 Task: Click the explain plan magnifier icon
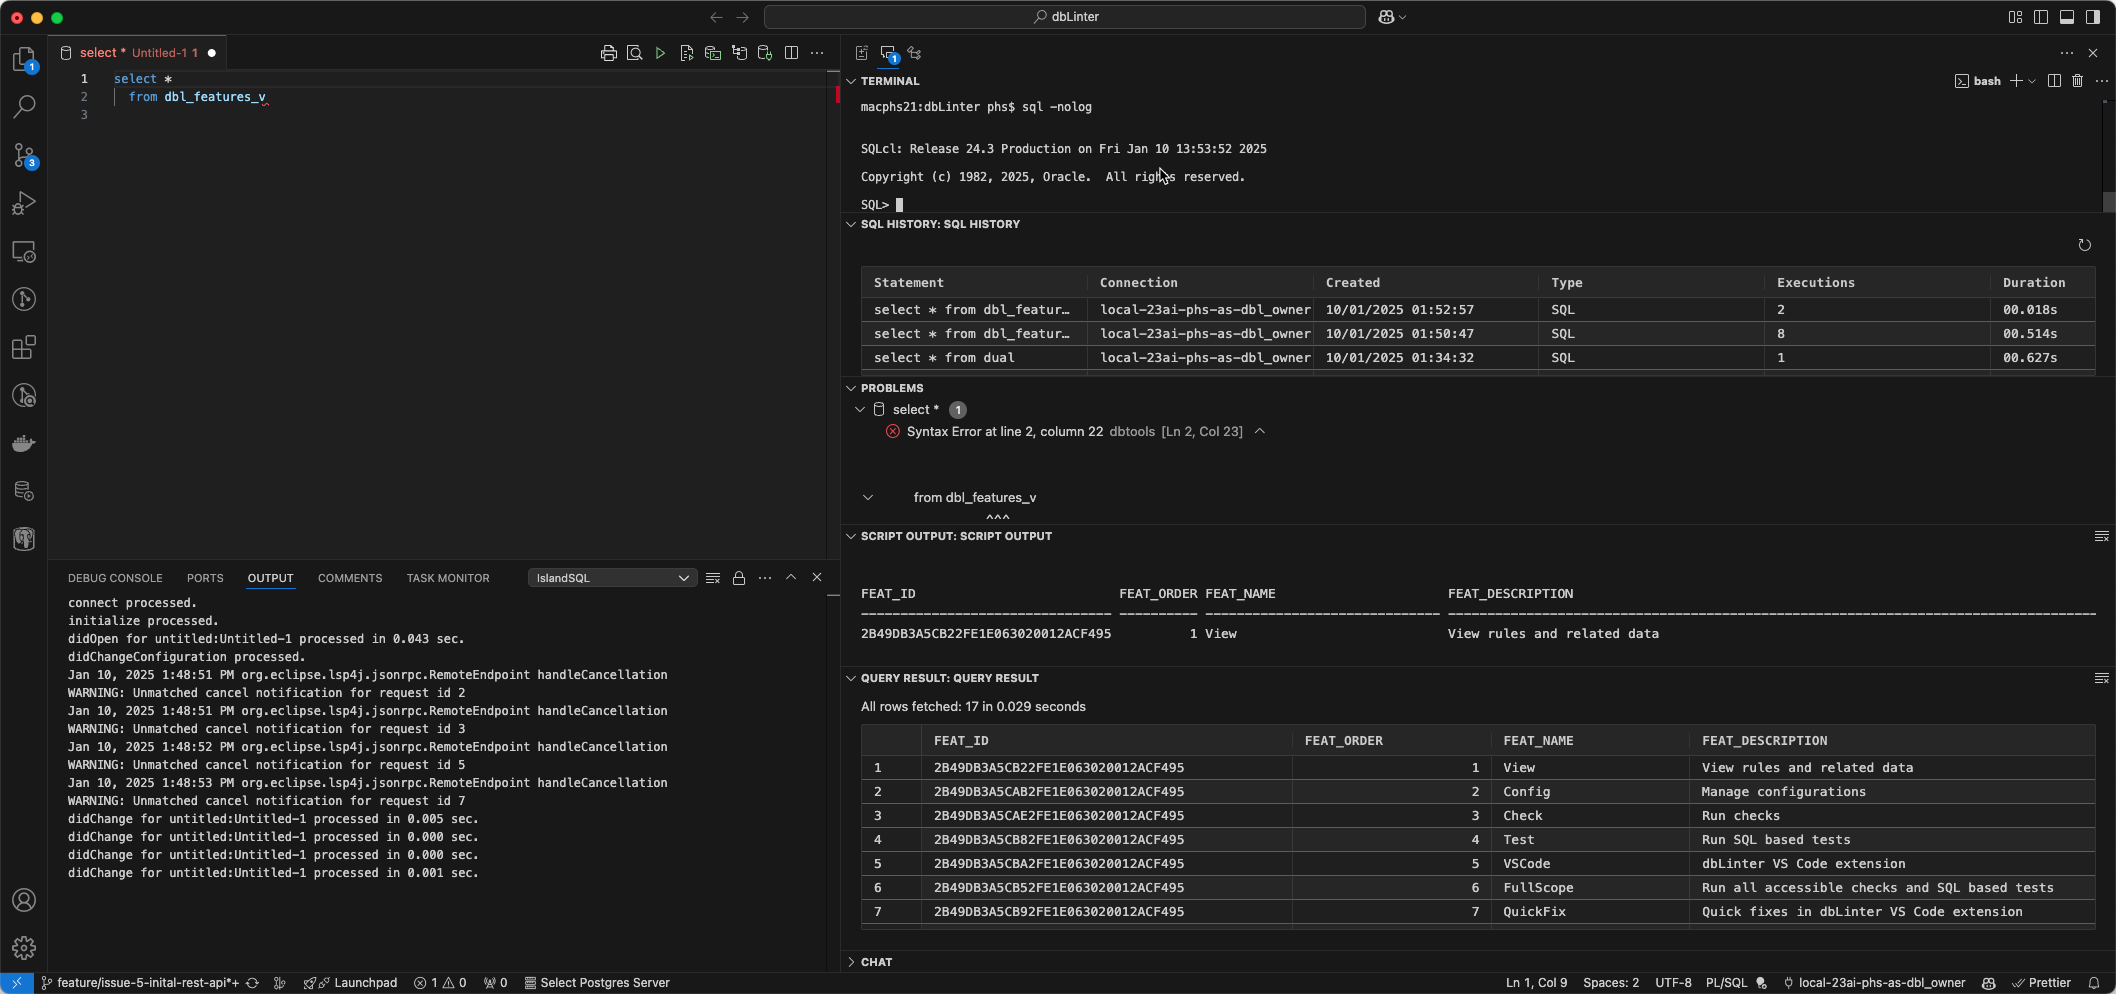point(634,53)
